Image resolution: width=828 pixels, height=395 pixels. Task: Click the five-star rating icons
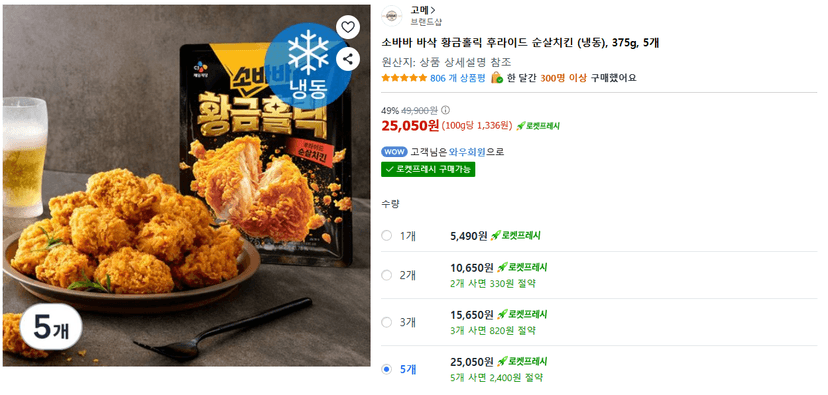click(x=404, y=78)
